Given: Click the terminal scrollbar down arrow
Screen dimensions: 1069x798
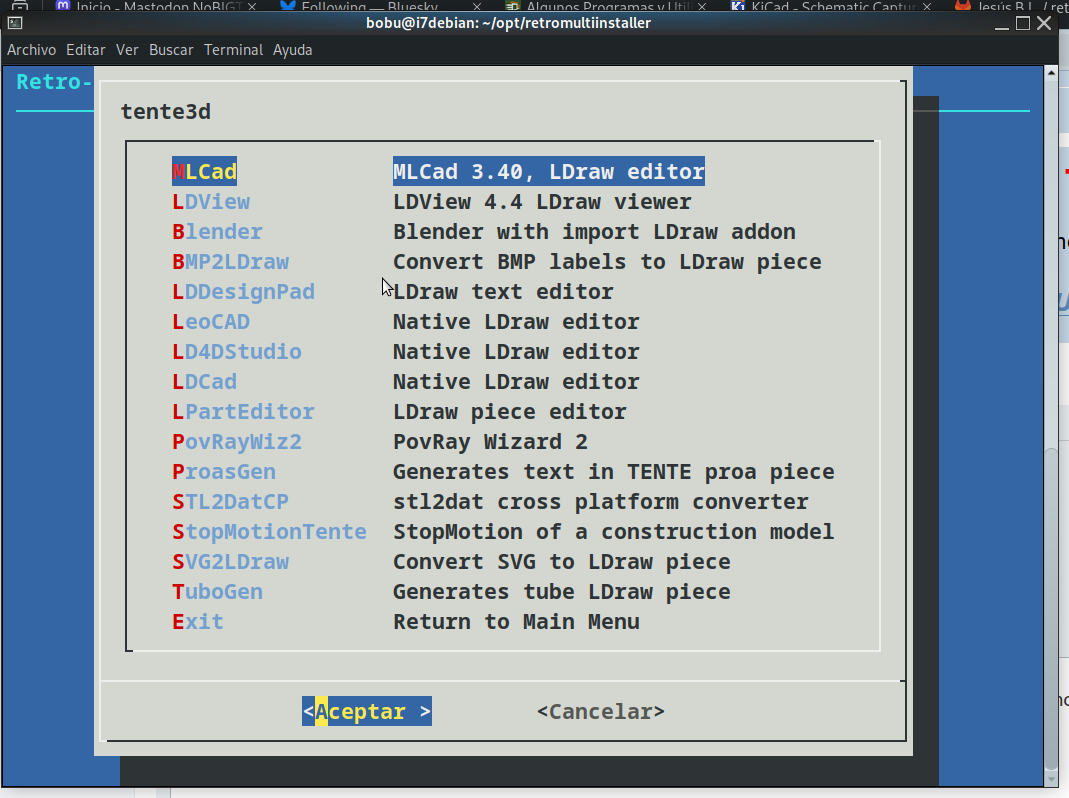Looking at the screenshot, I should click(x=1051, y=779).
